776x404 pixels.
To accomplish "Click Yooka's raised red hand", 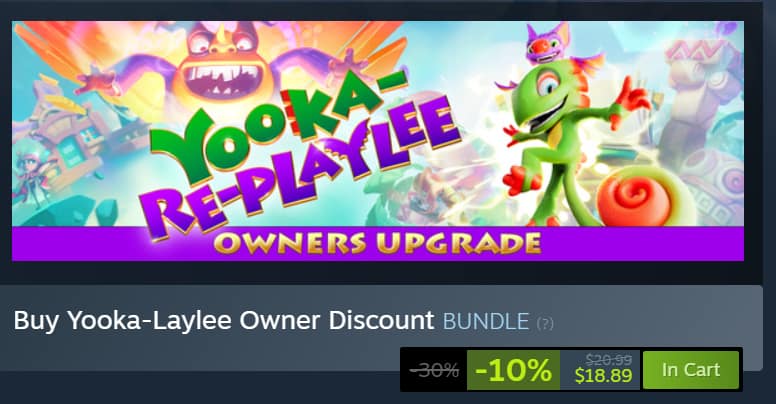I will pyautogui.click(x=635, y=94).
